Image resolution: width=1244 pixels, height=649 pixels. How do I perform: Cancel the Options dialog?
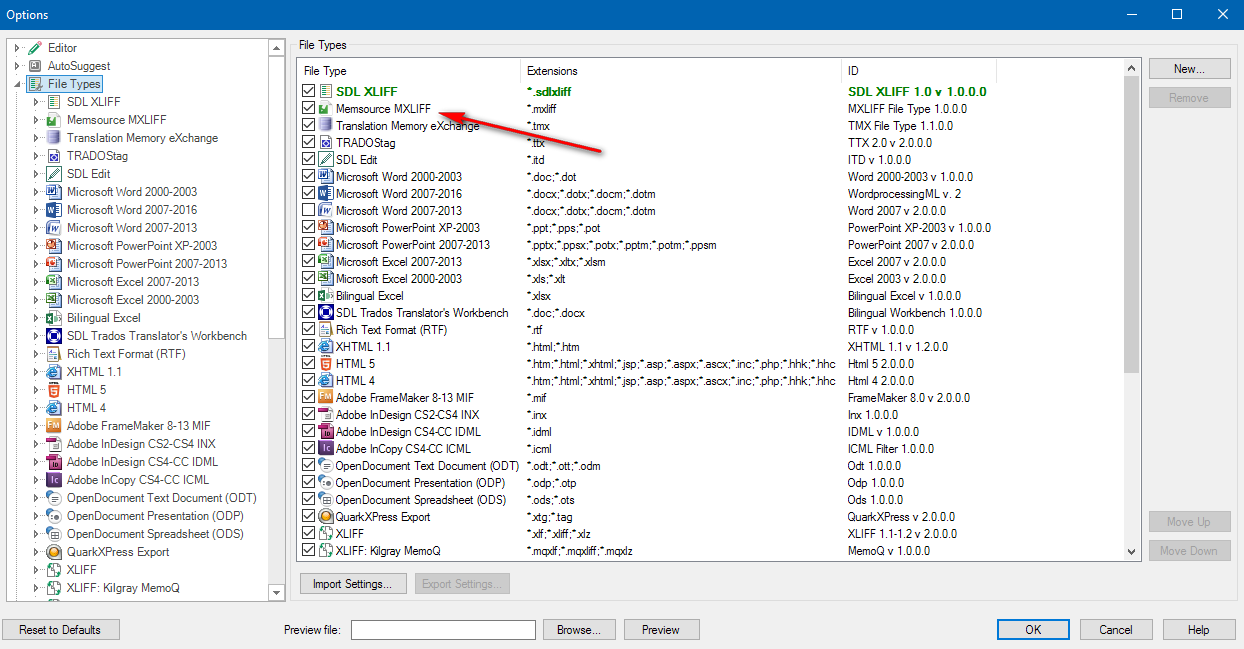click(x=1116, y=630)
